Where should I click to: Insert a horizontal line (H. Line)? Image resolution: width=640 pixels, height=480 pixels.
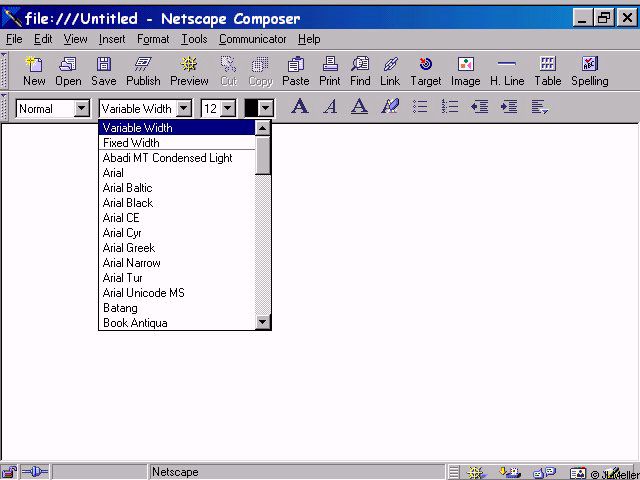point(507,71)
